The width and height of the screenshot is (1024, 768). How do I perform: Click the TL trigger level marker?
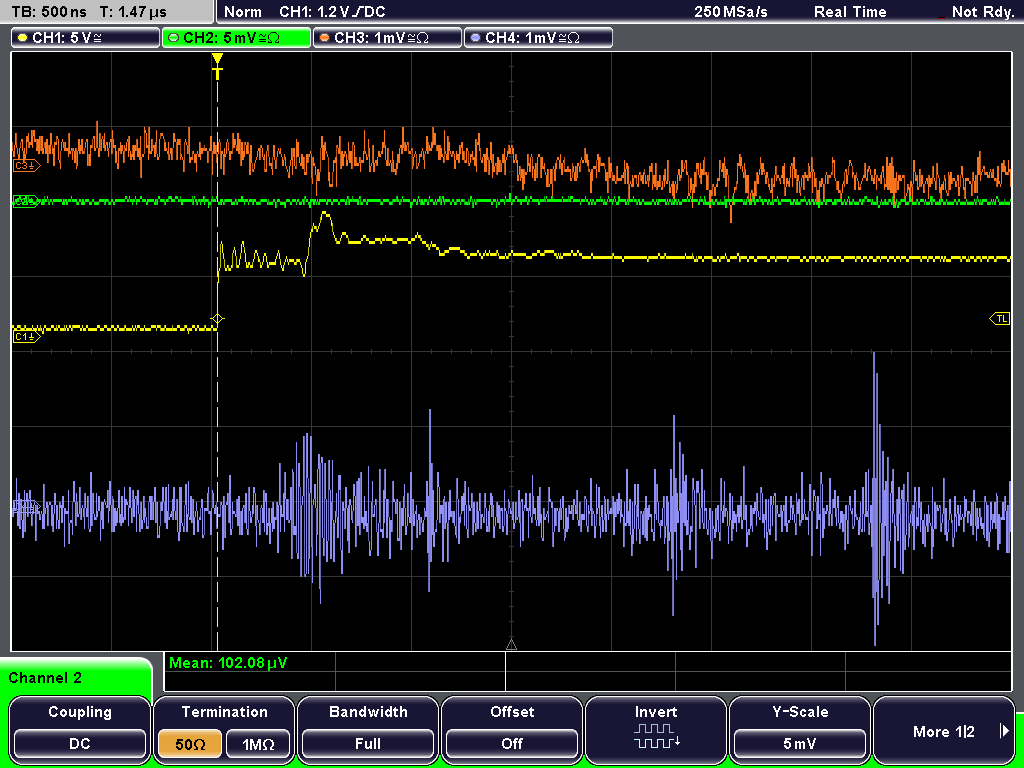tap(1000, 319)
